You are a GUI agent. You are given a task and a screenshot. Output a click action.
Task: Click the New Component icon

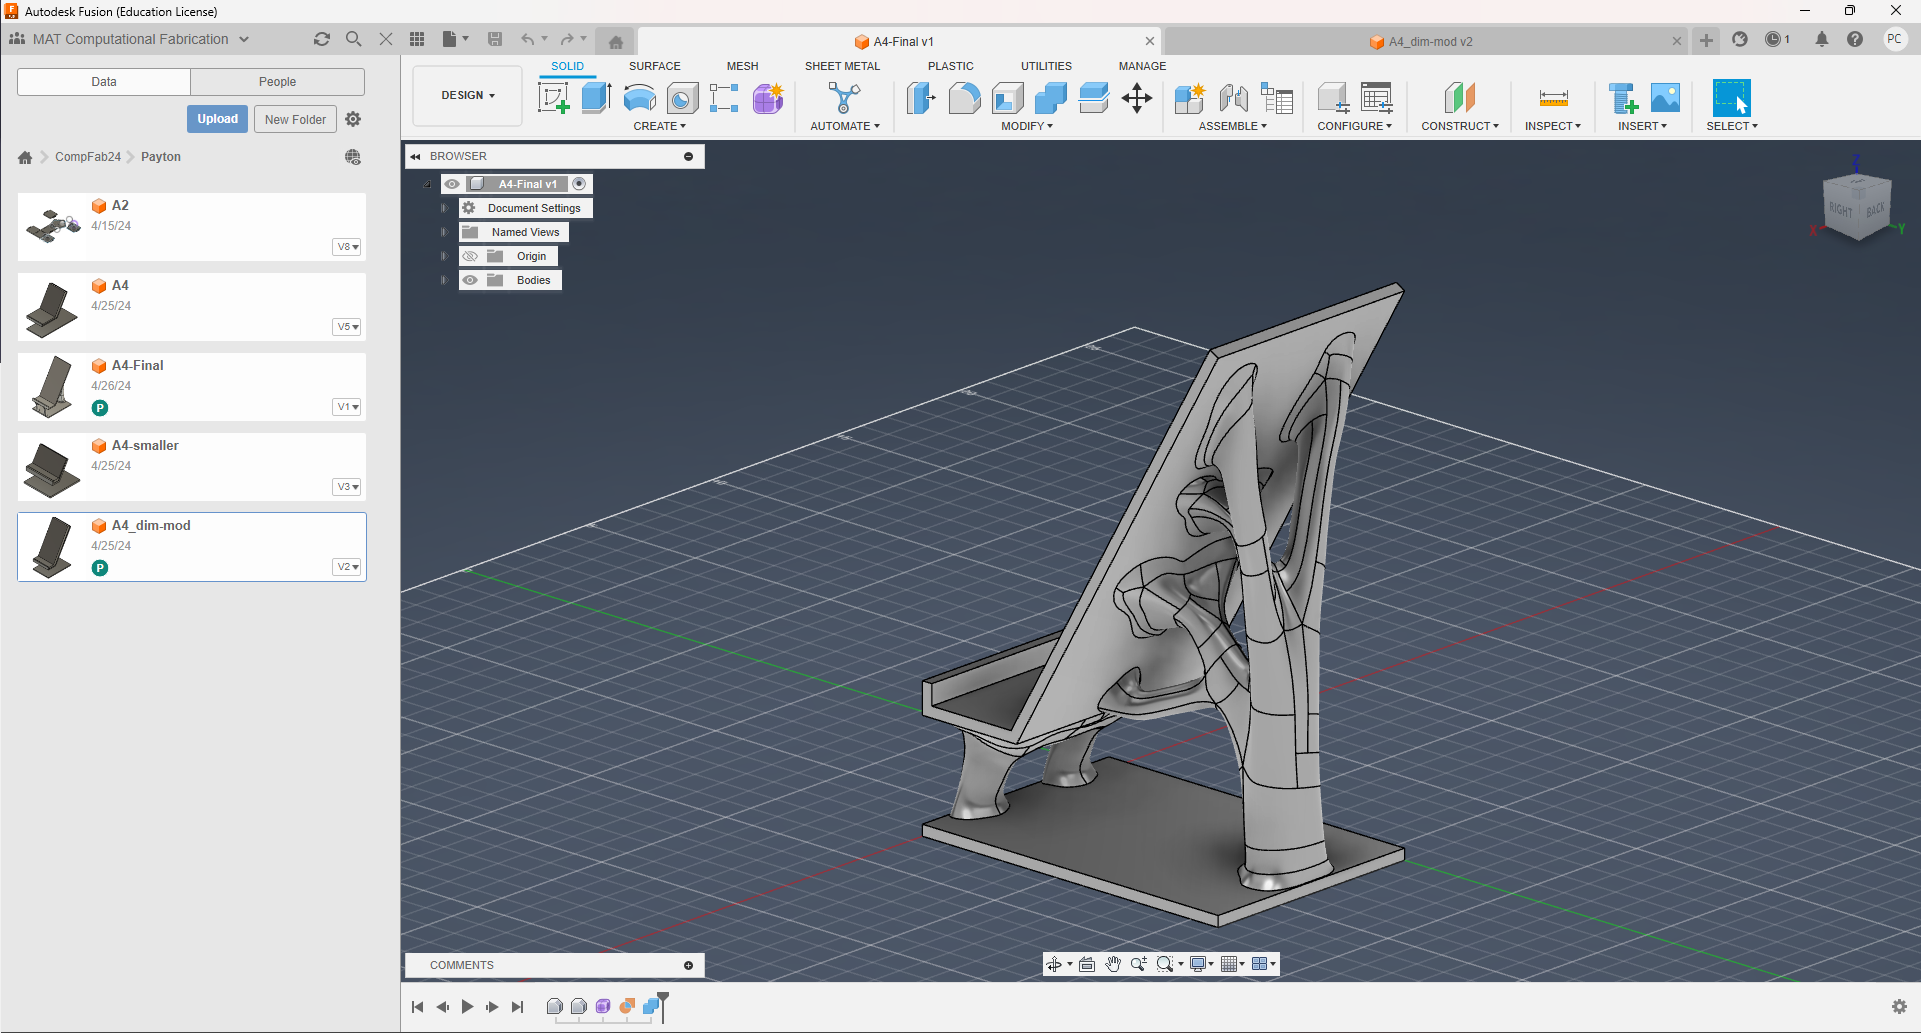1190,98
